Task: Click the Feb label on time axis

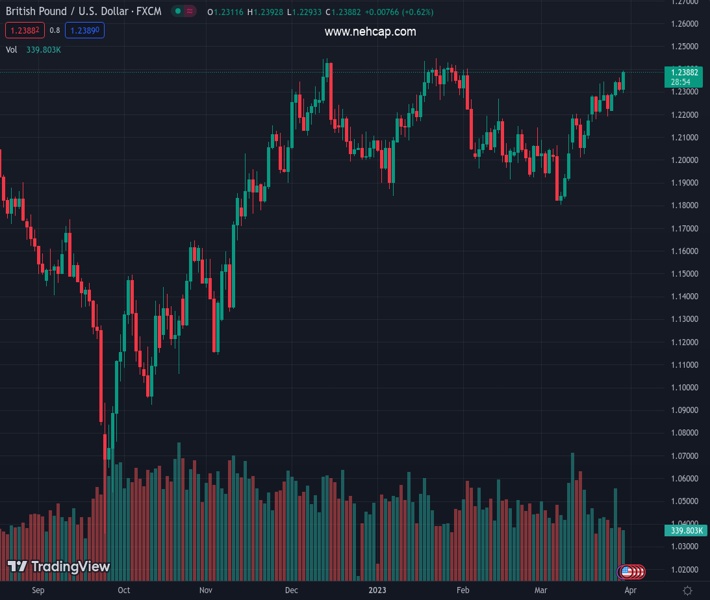Action: point(461,590)
